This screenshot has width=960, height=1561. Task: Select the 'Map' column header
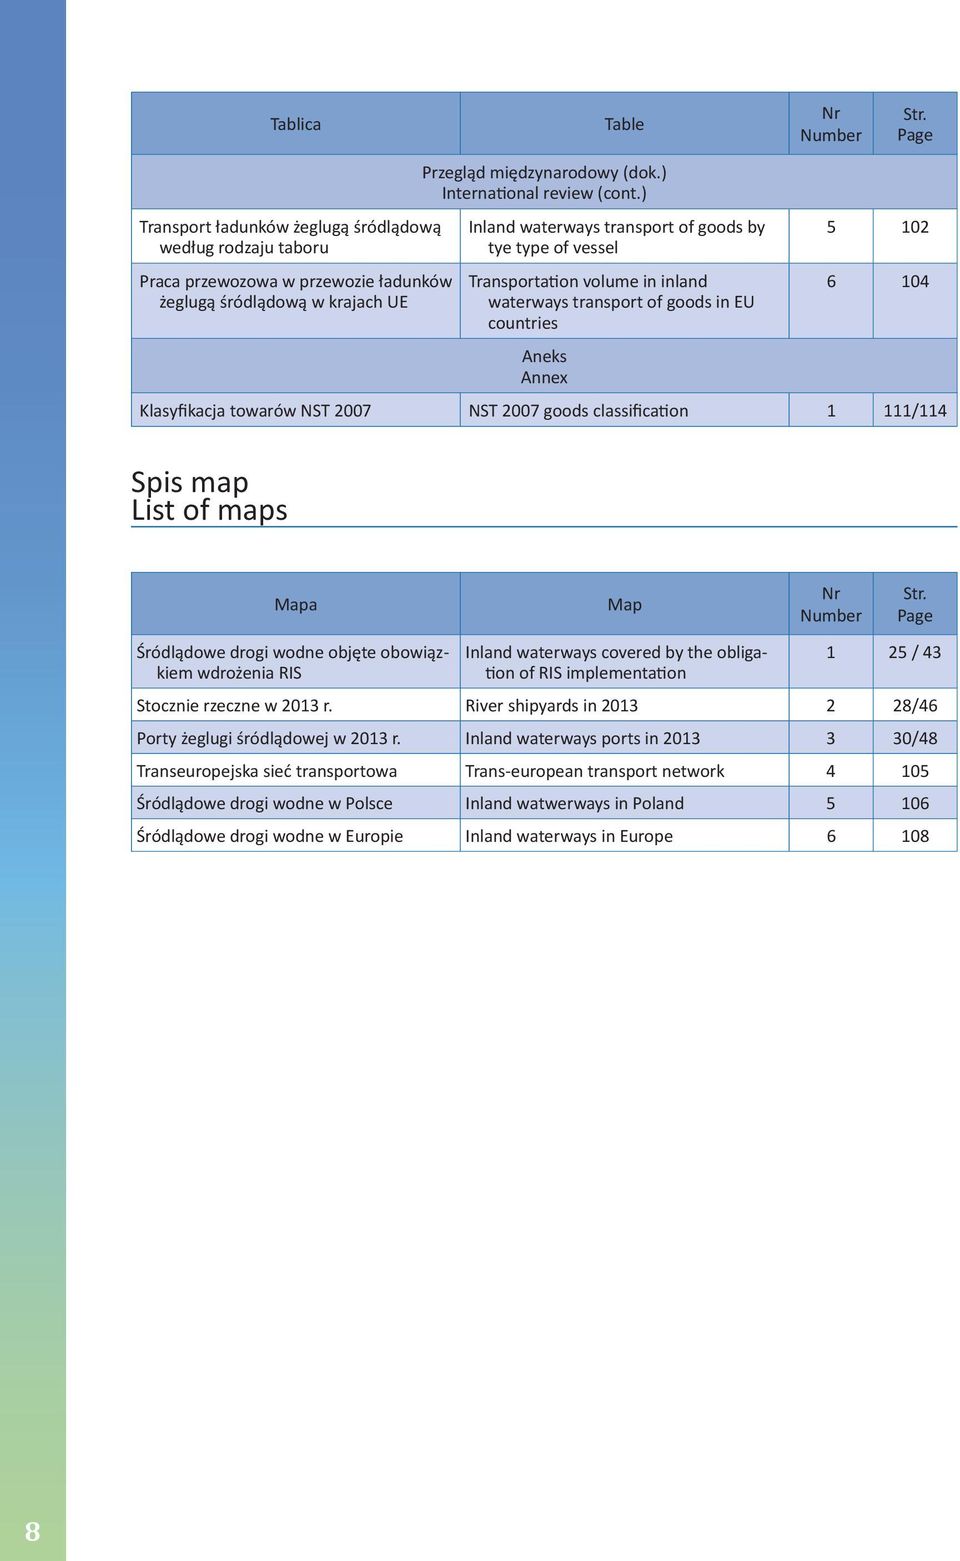click(624, 604)
